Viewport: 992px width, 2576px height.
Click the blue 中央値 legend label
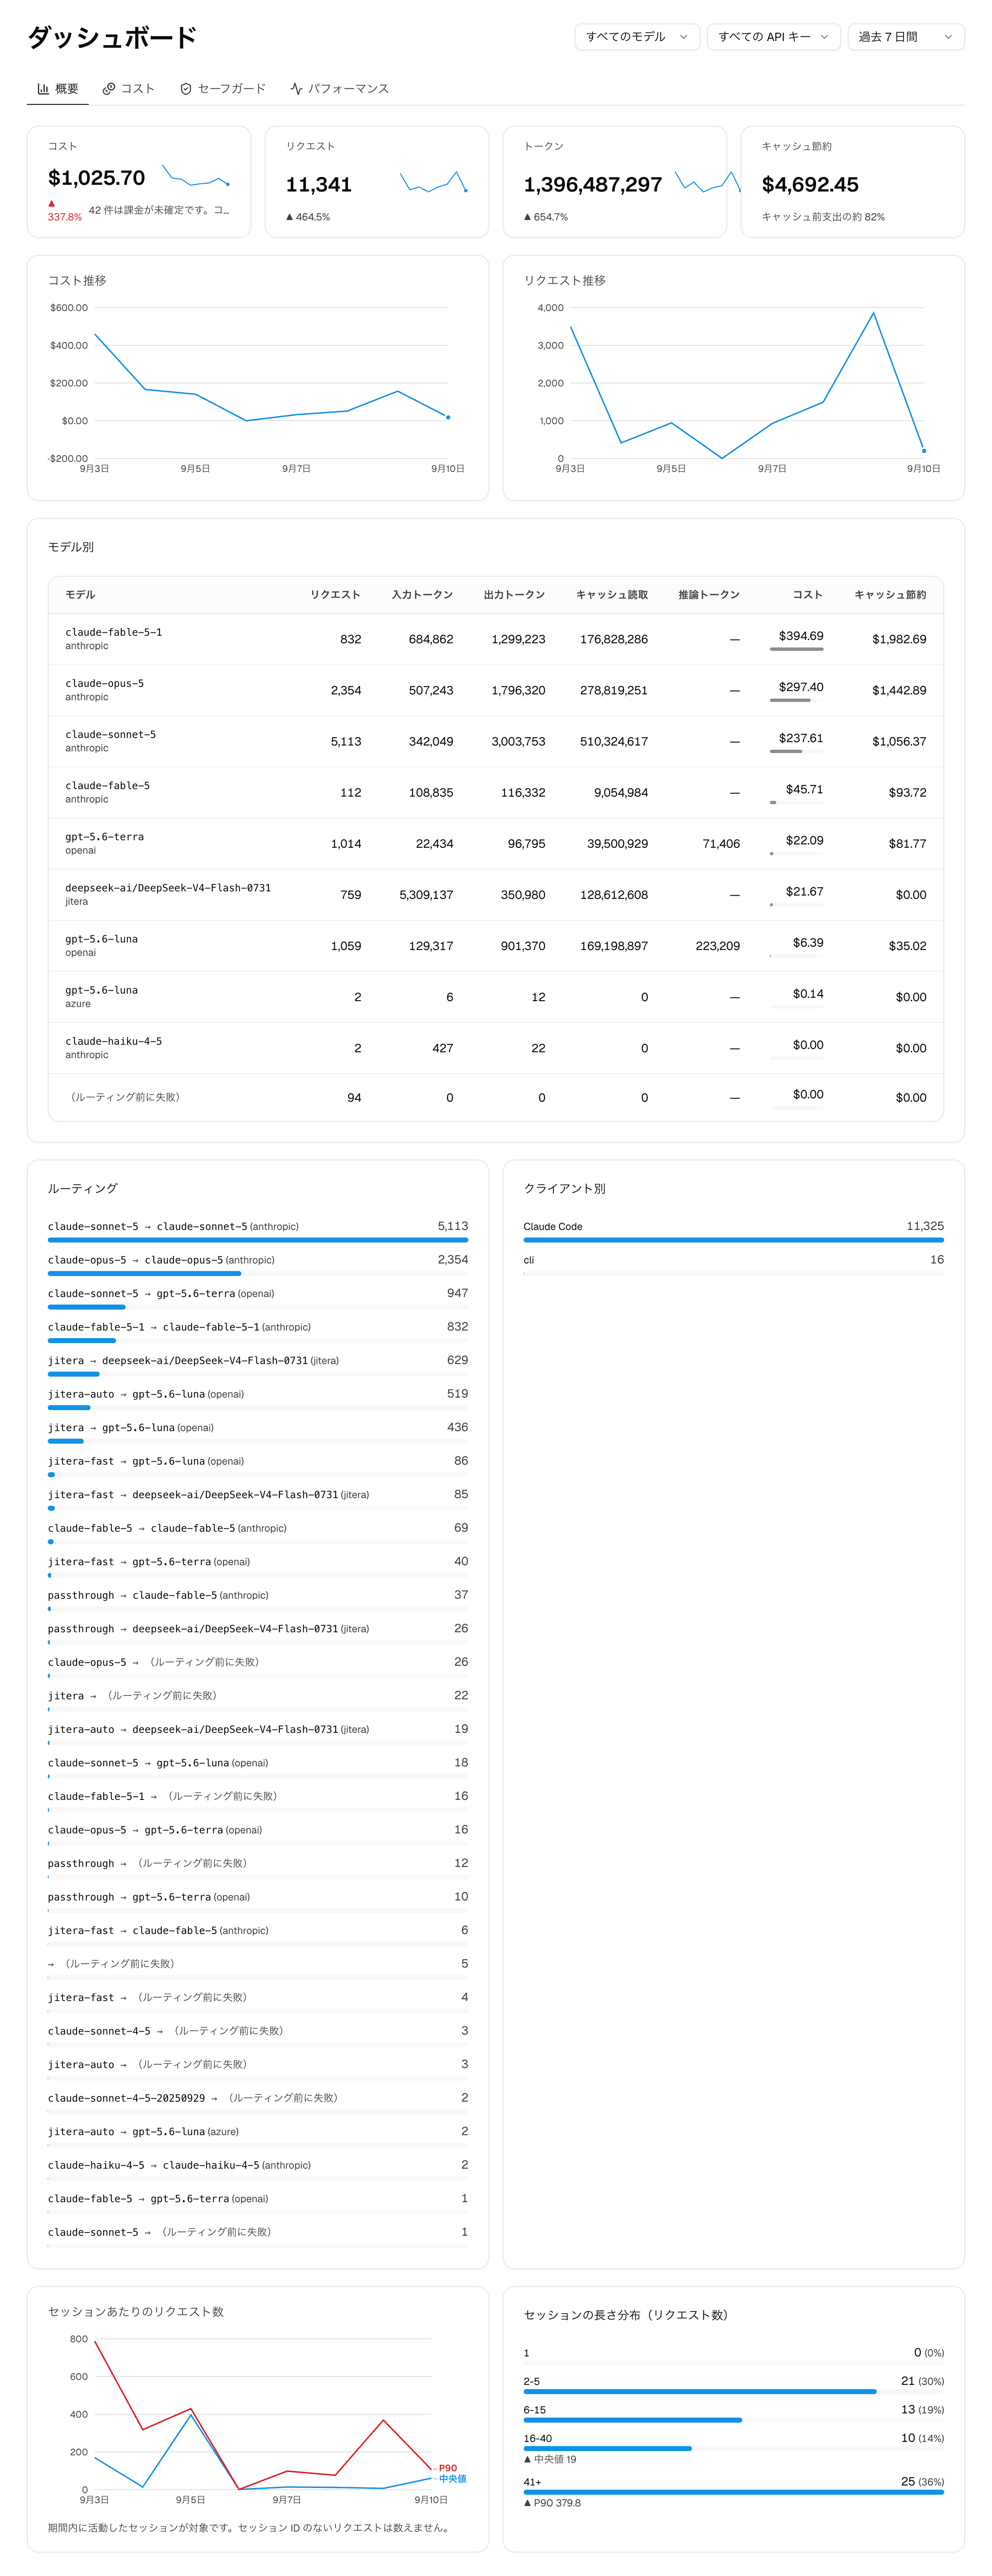point(453,2479)
